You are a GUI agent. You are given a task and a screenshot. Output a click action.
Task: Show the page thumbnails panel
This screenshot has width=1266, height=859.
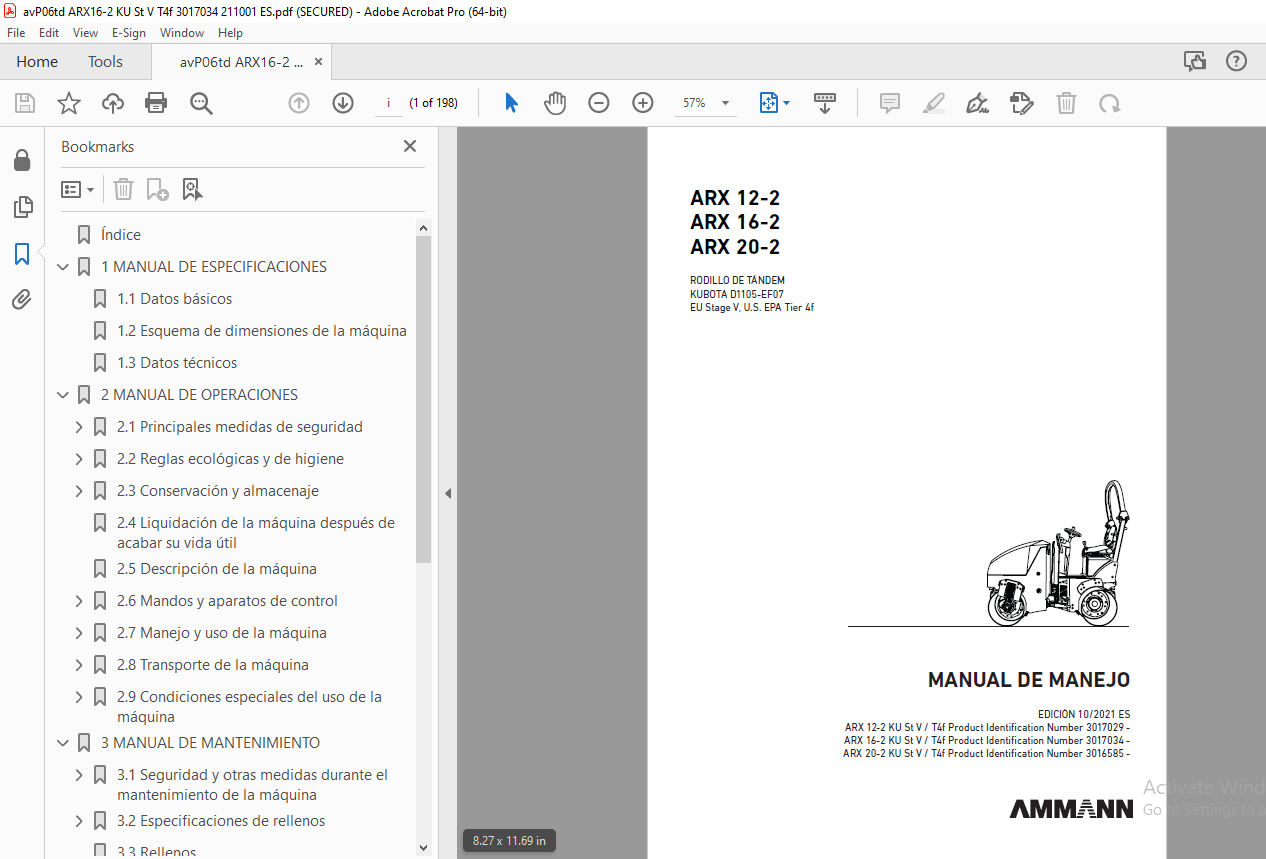[x=22, y=207]
